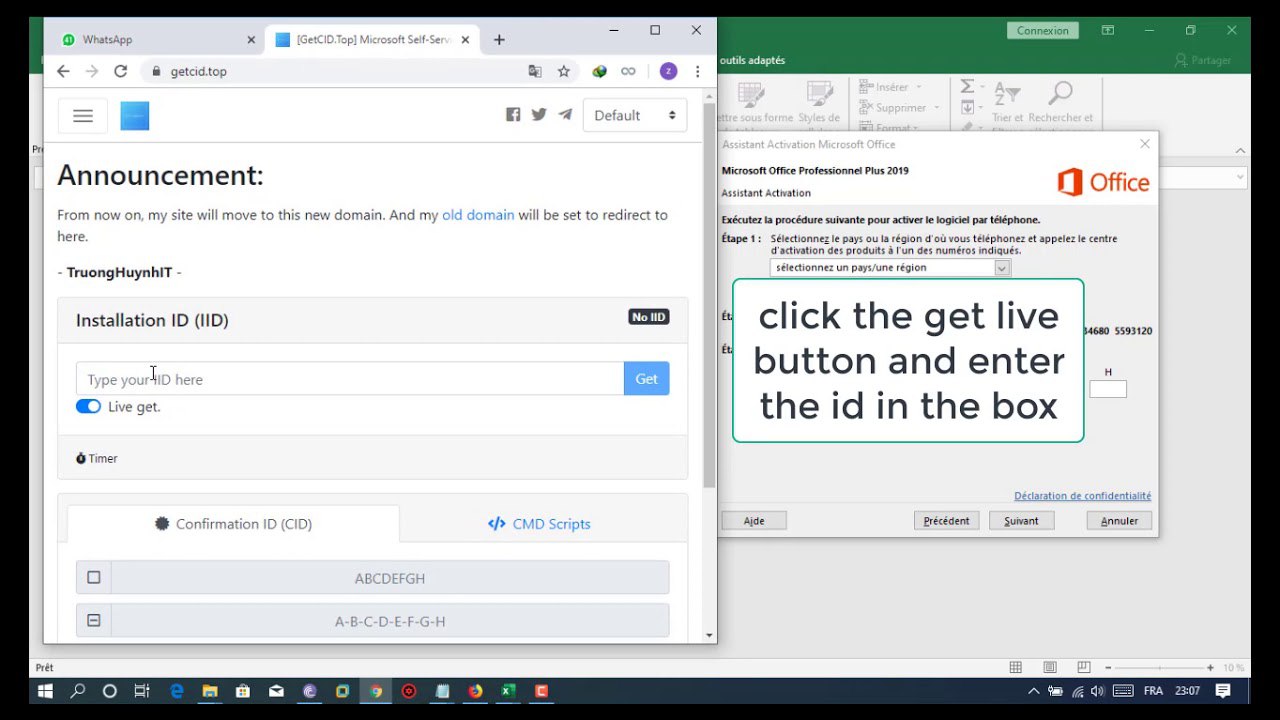Click Trier et filtrer icon in Excel
Viewport: 1280px width, 720px height.
point(1007,93)
